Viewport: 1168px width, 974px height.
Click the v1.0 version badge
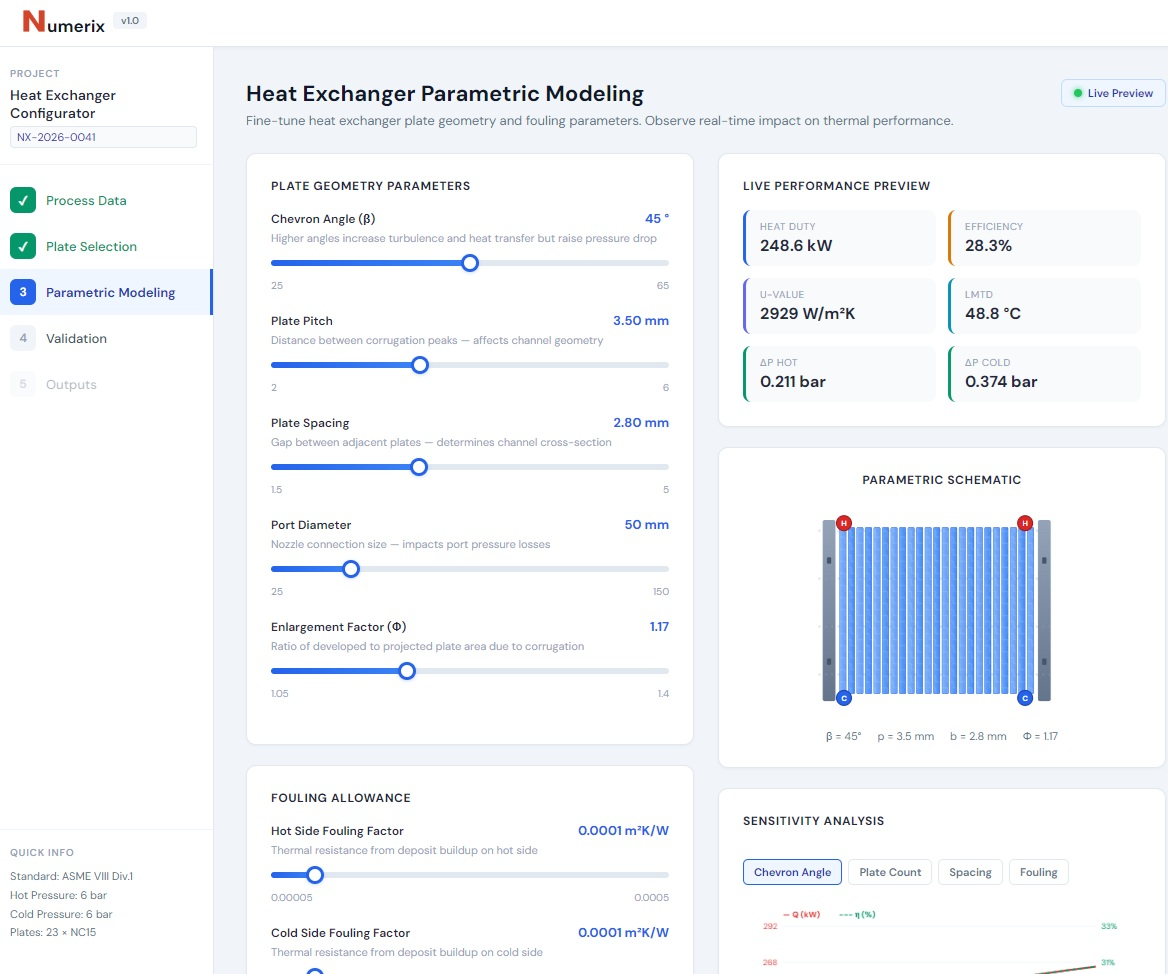tap(129, 19)
